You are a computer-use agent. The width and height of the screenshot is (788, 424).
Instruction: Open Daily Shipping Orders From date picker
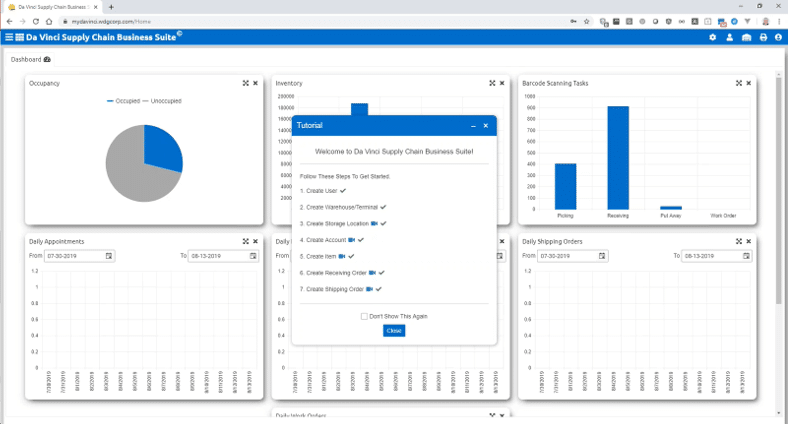[602, 256]
